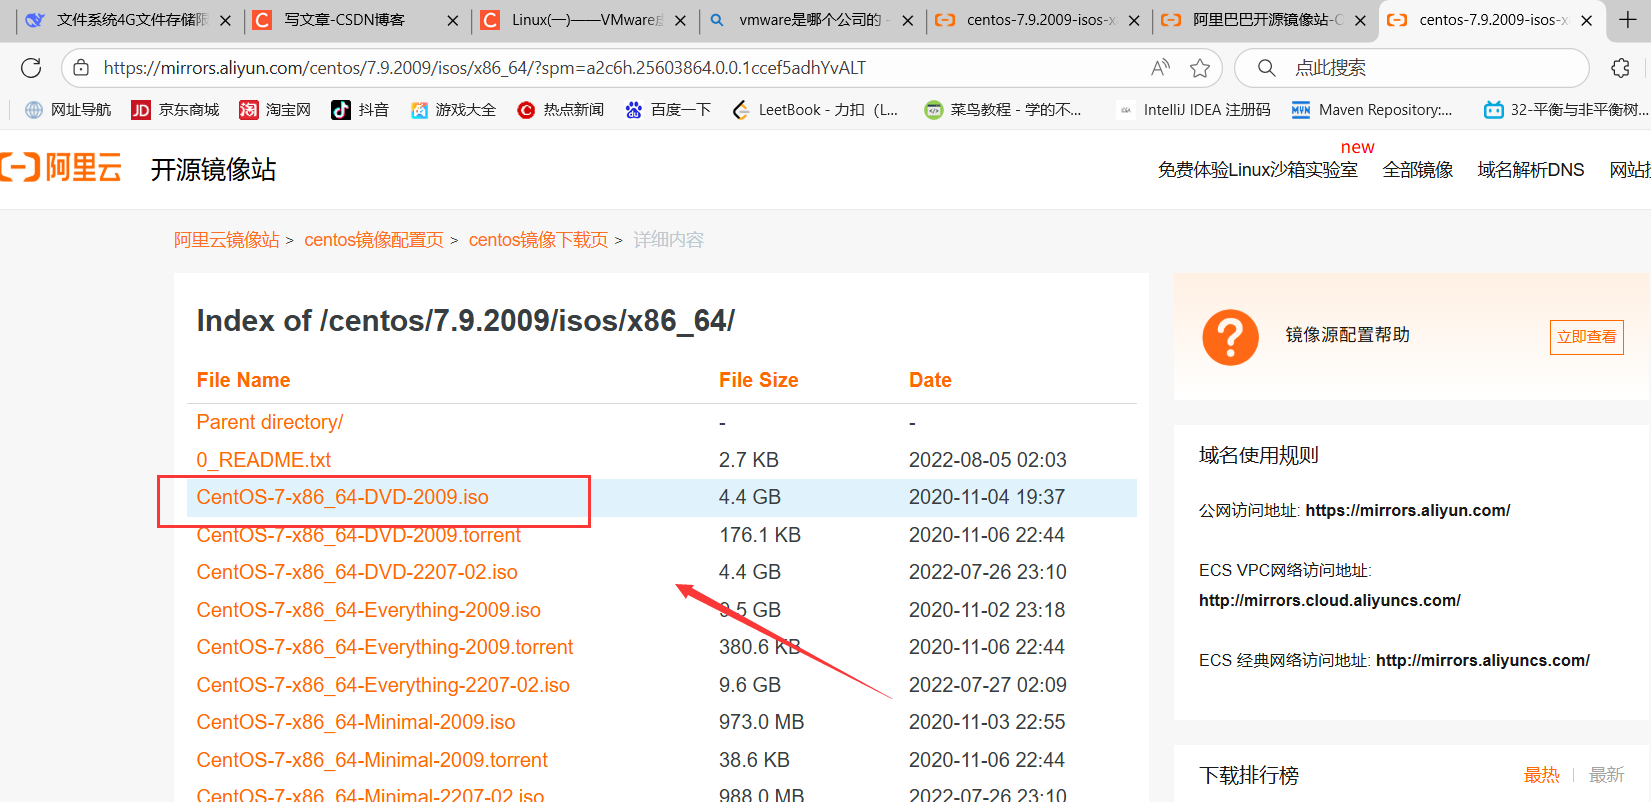Open the 淘宝网 bookmark
Image resolution: width=1651 pixels, height=802 pixels.
[x=275, y=110]
